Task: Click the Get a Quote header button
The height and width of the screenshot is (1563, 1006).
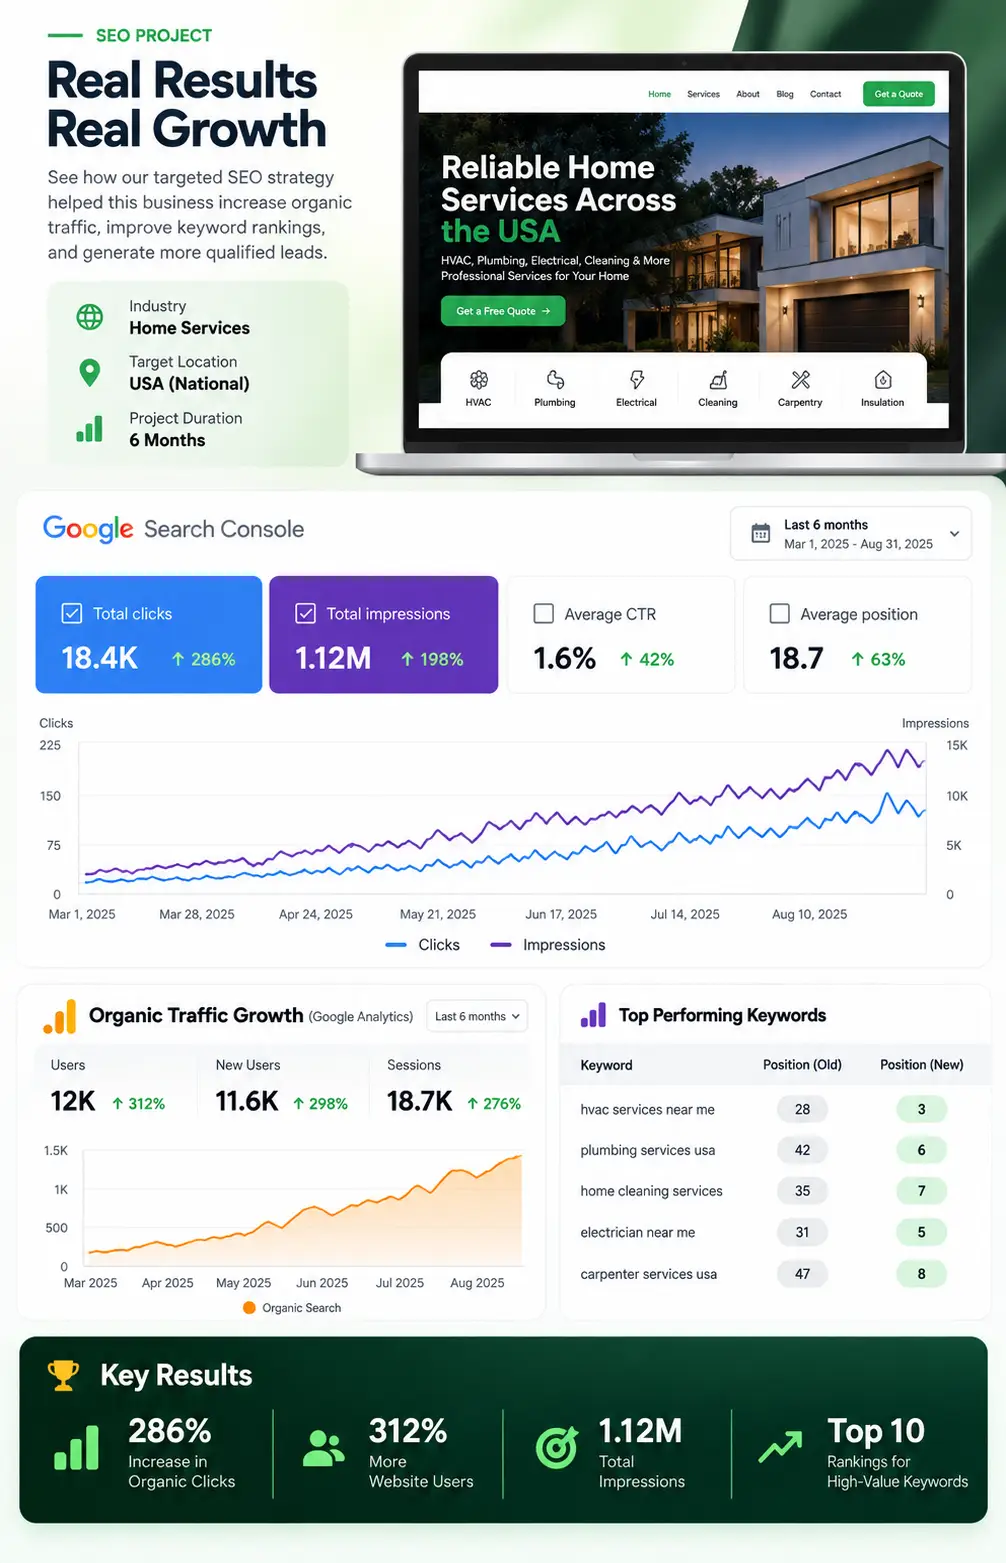Action: pyautogui.click(x=899, y=94)
